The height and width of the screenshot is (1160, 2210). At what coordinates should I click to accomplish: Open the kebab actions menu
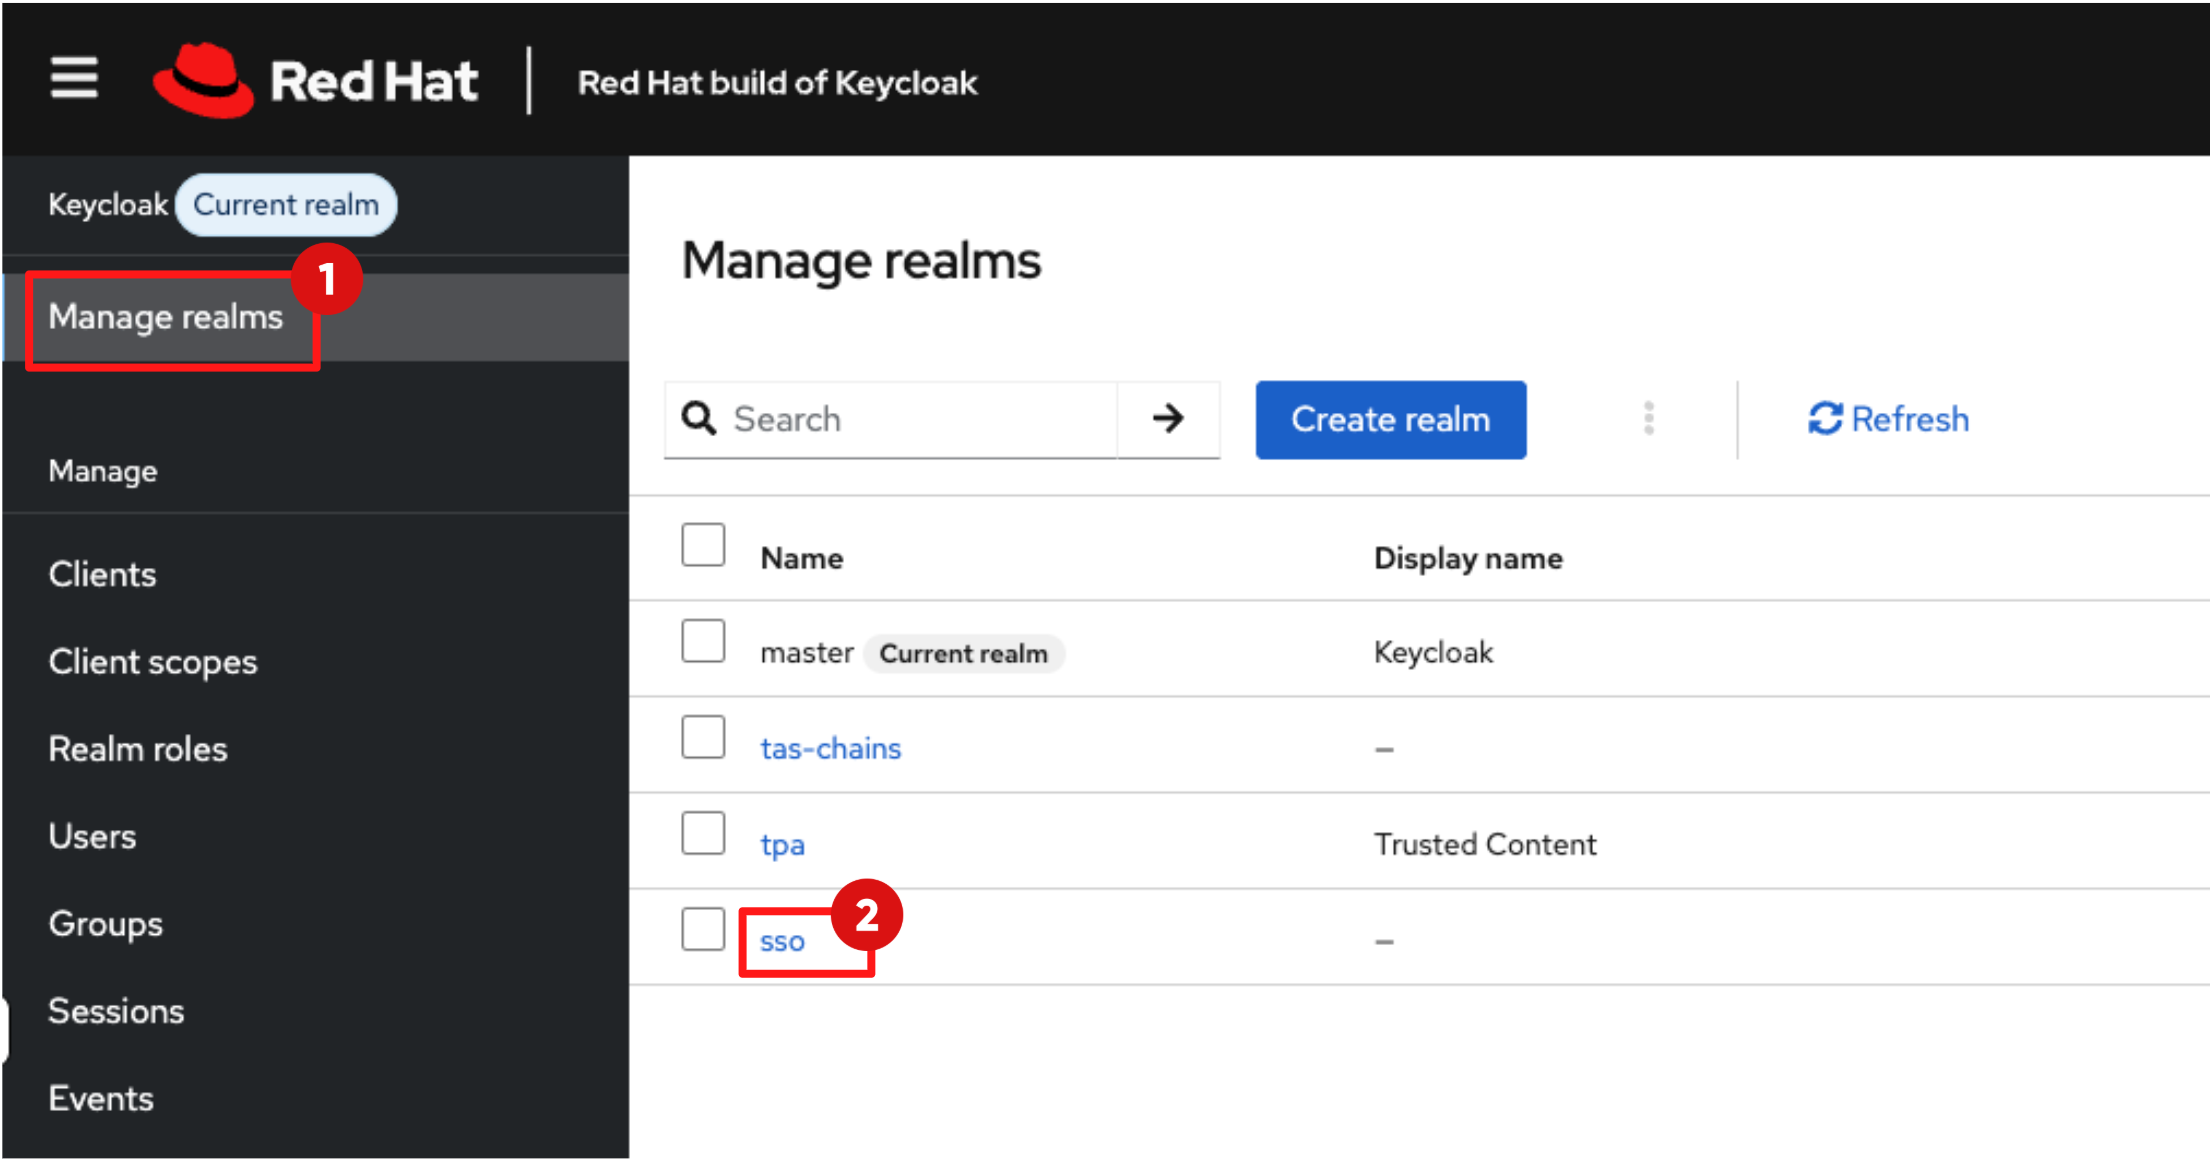click(x=1648, y=418)
